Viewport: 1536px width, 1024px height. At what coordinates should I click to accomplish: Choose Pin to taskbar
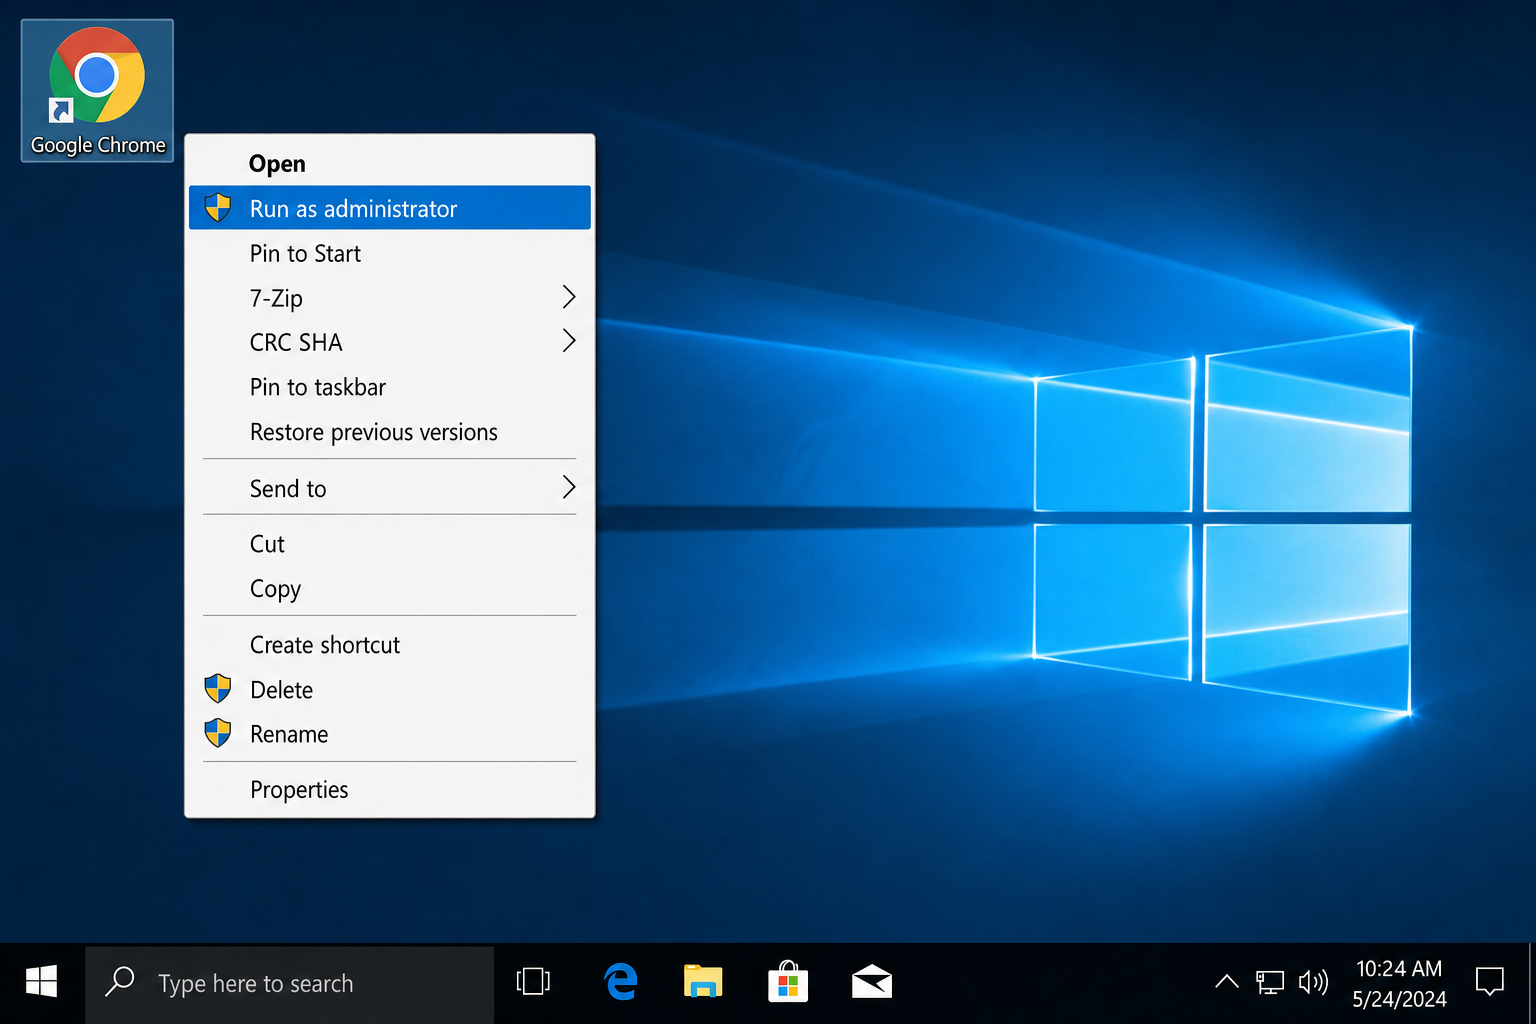(x=390, y=387)
